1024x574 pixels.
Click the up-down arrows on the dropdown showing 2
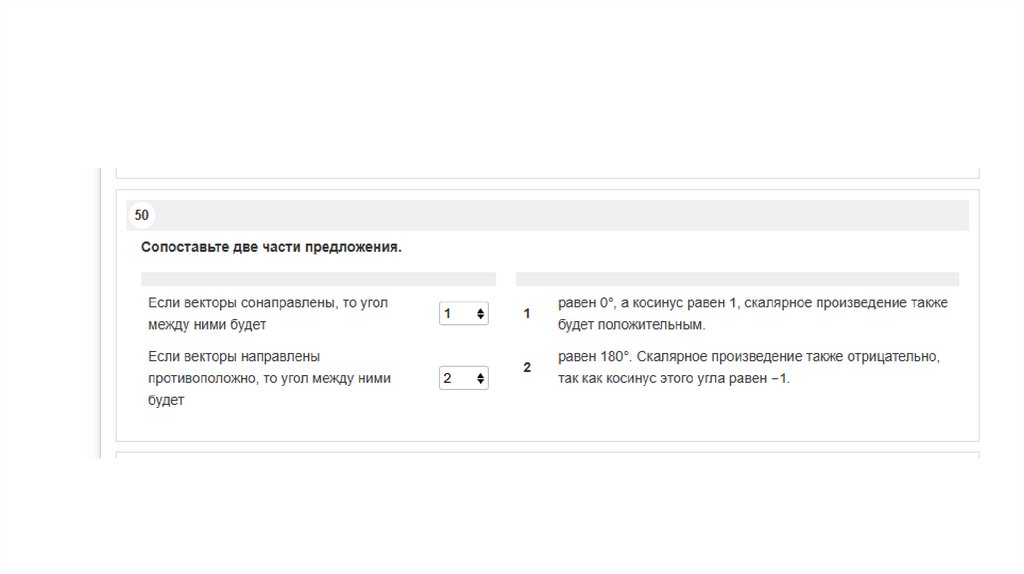481,378
